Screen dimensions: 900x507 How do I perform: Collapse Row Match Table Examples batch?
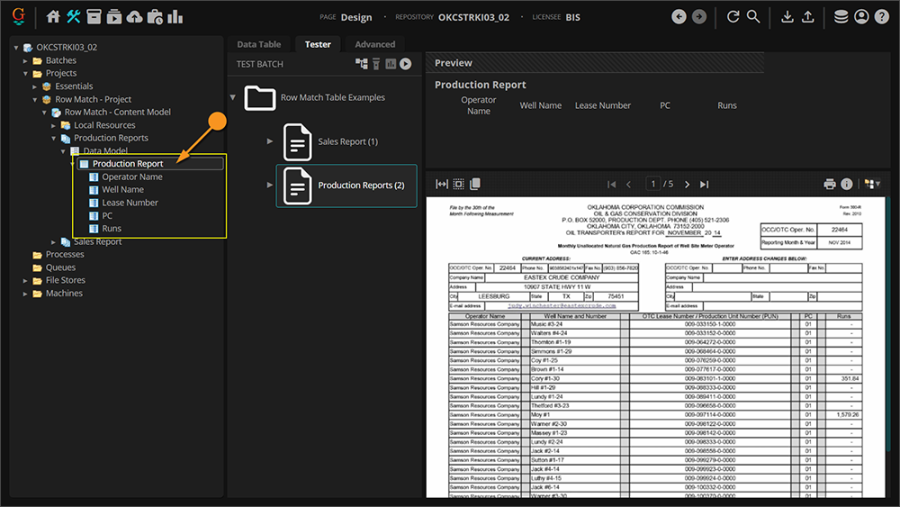click(x=234, y=98)
